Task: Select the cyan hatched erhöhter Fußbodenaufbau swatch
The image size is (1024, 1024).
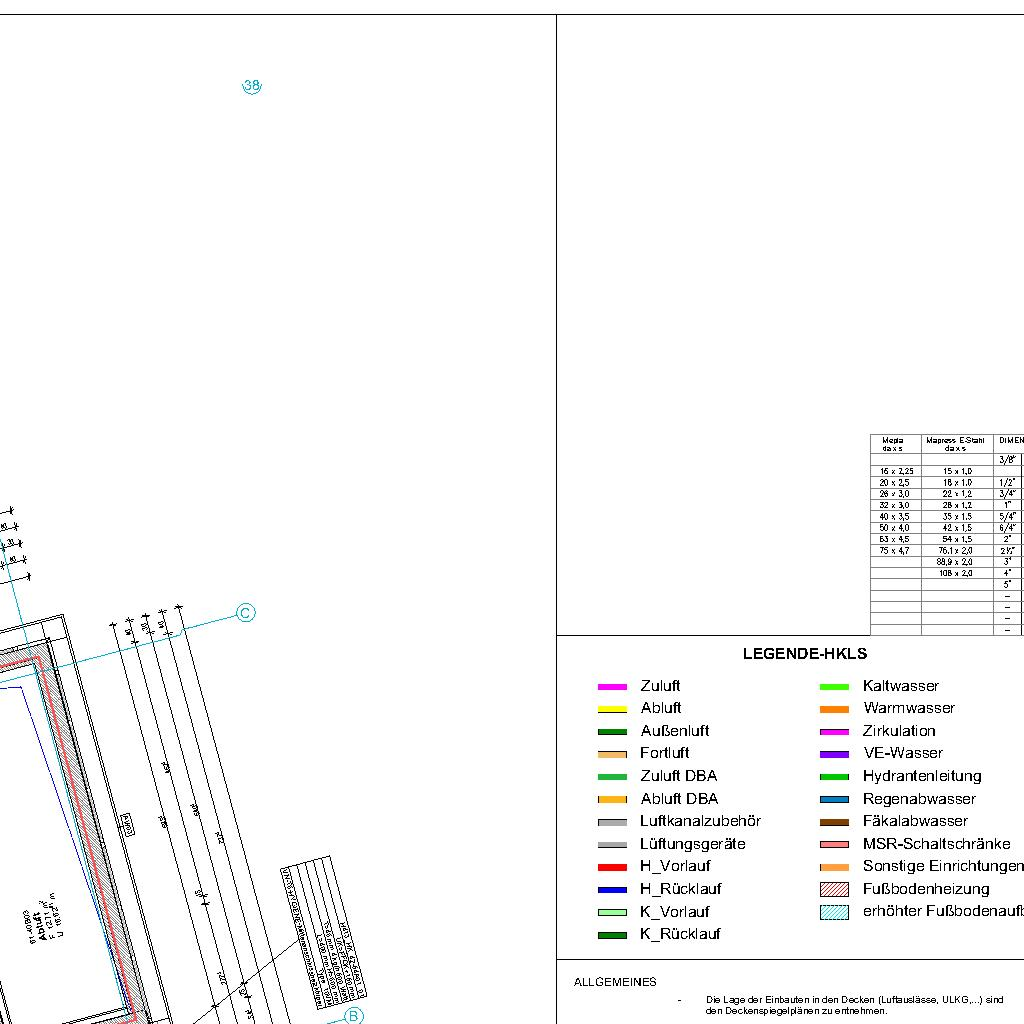Action: click(x=834, y=912)
